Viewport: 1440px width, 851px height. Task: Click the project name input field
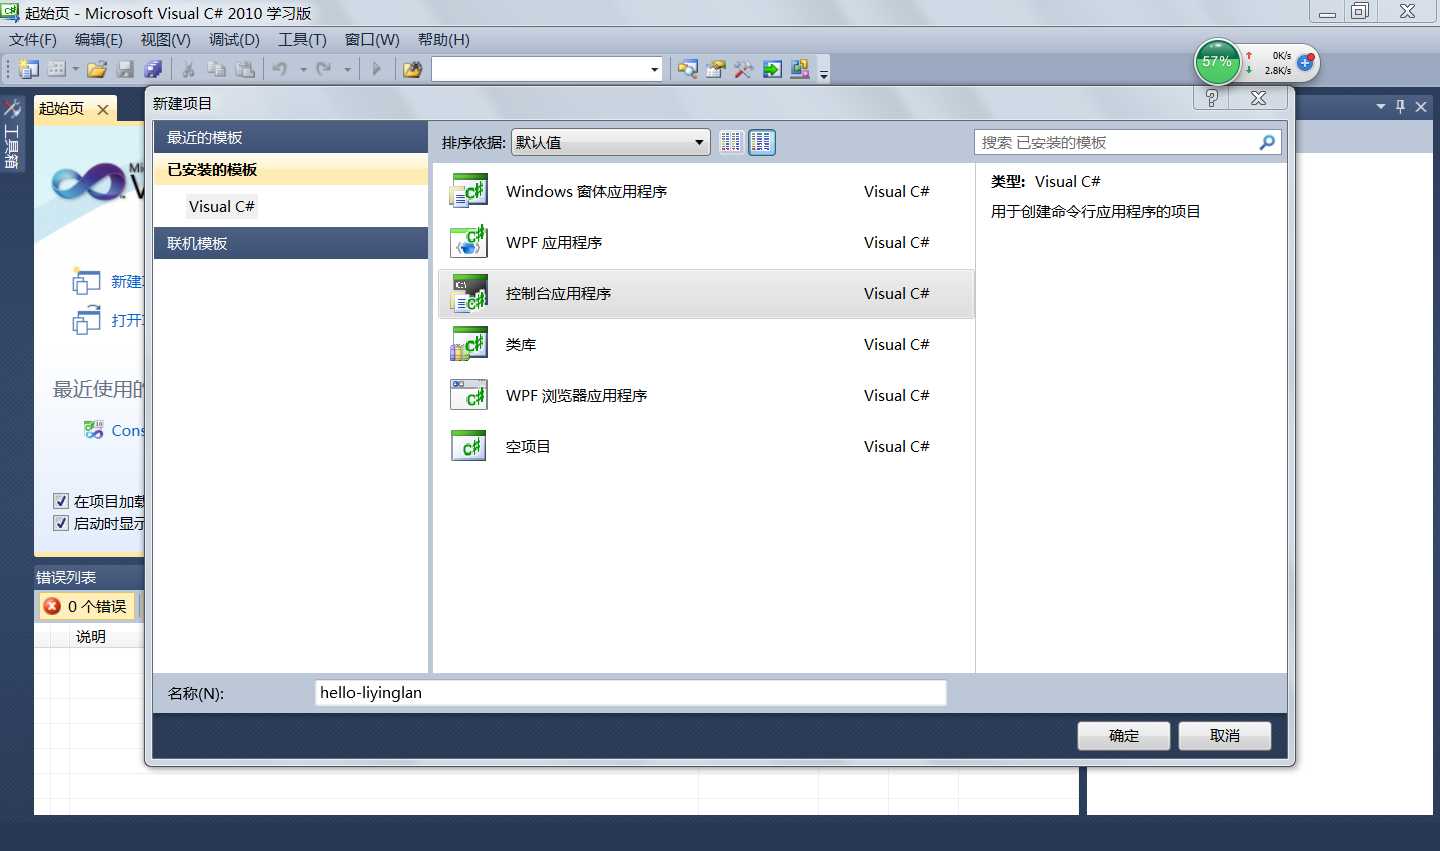pos(631,693)
